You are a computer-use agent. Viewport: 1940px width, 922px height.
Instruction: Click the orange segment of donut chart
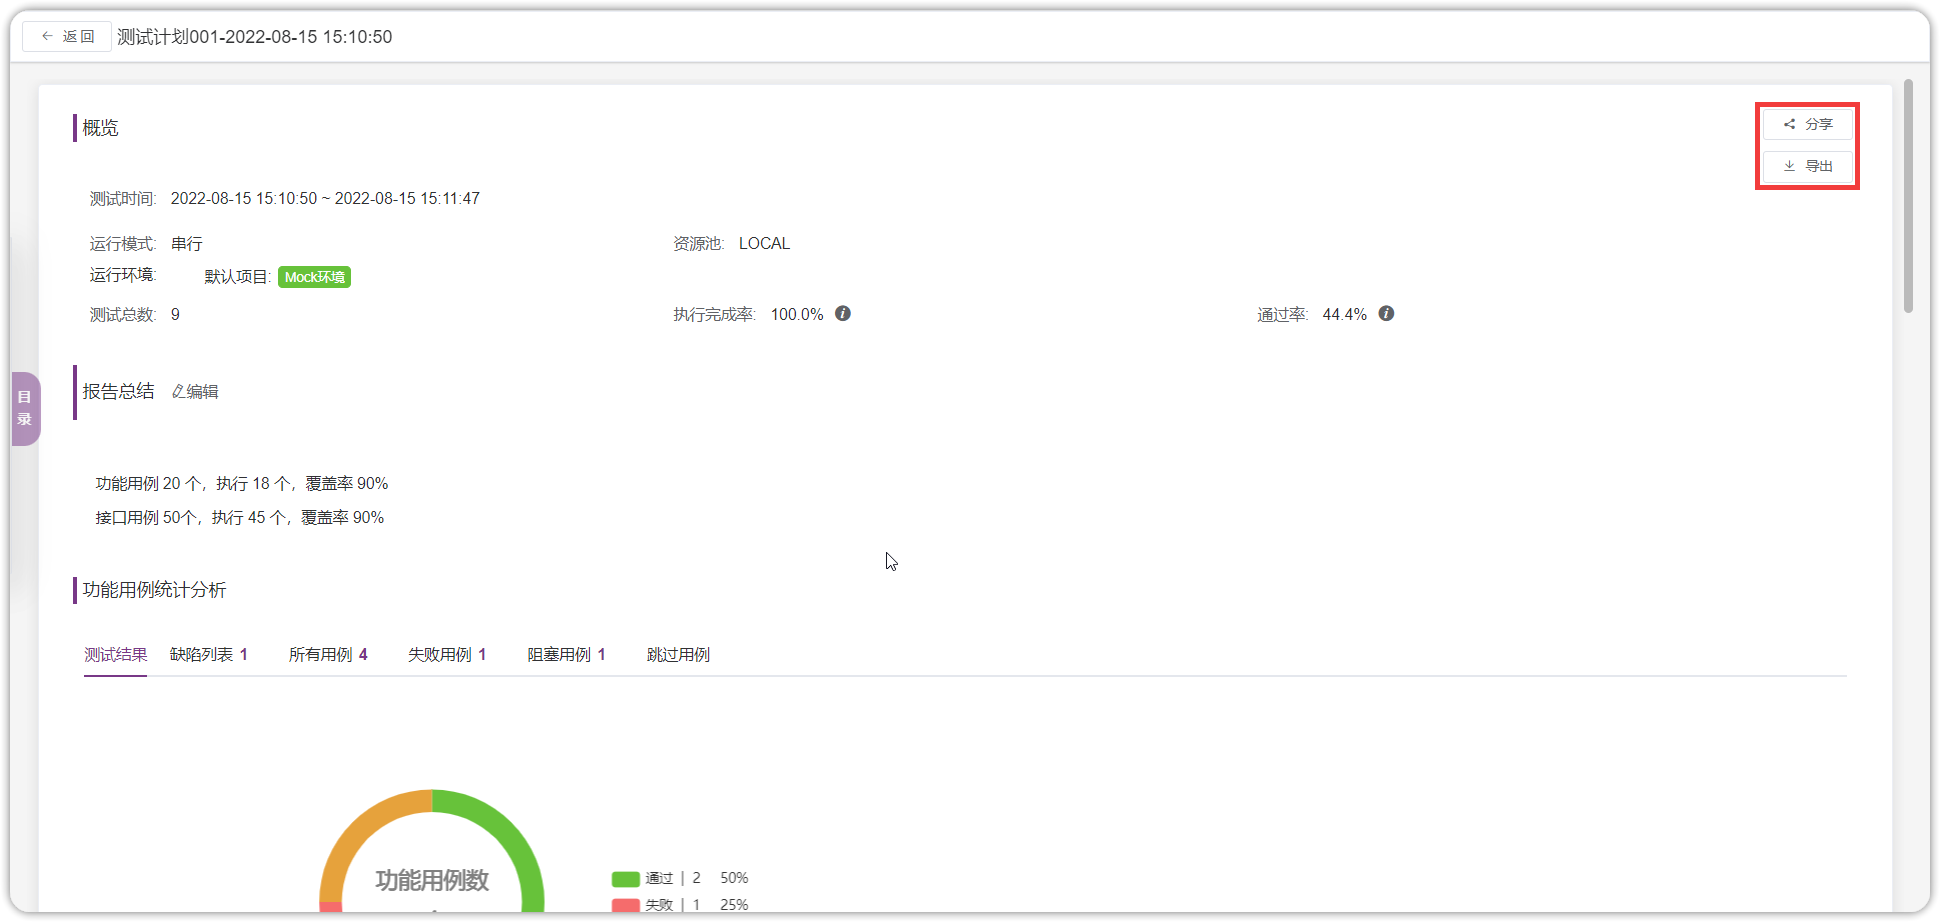[359, 827]
